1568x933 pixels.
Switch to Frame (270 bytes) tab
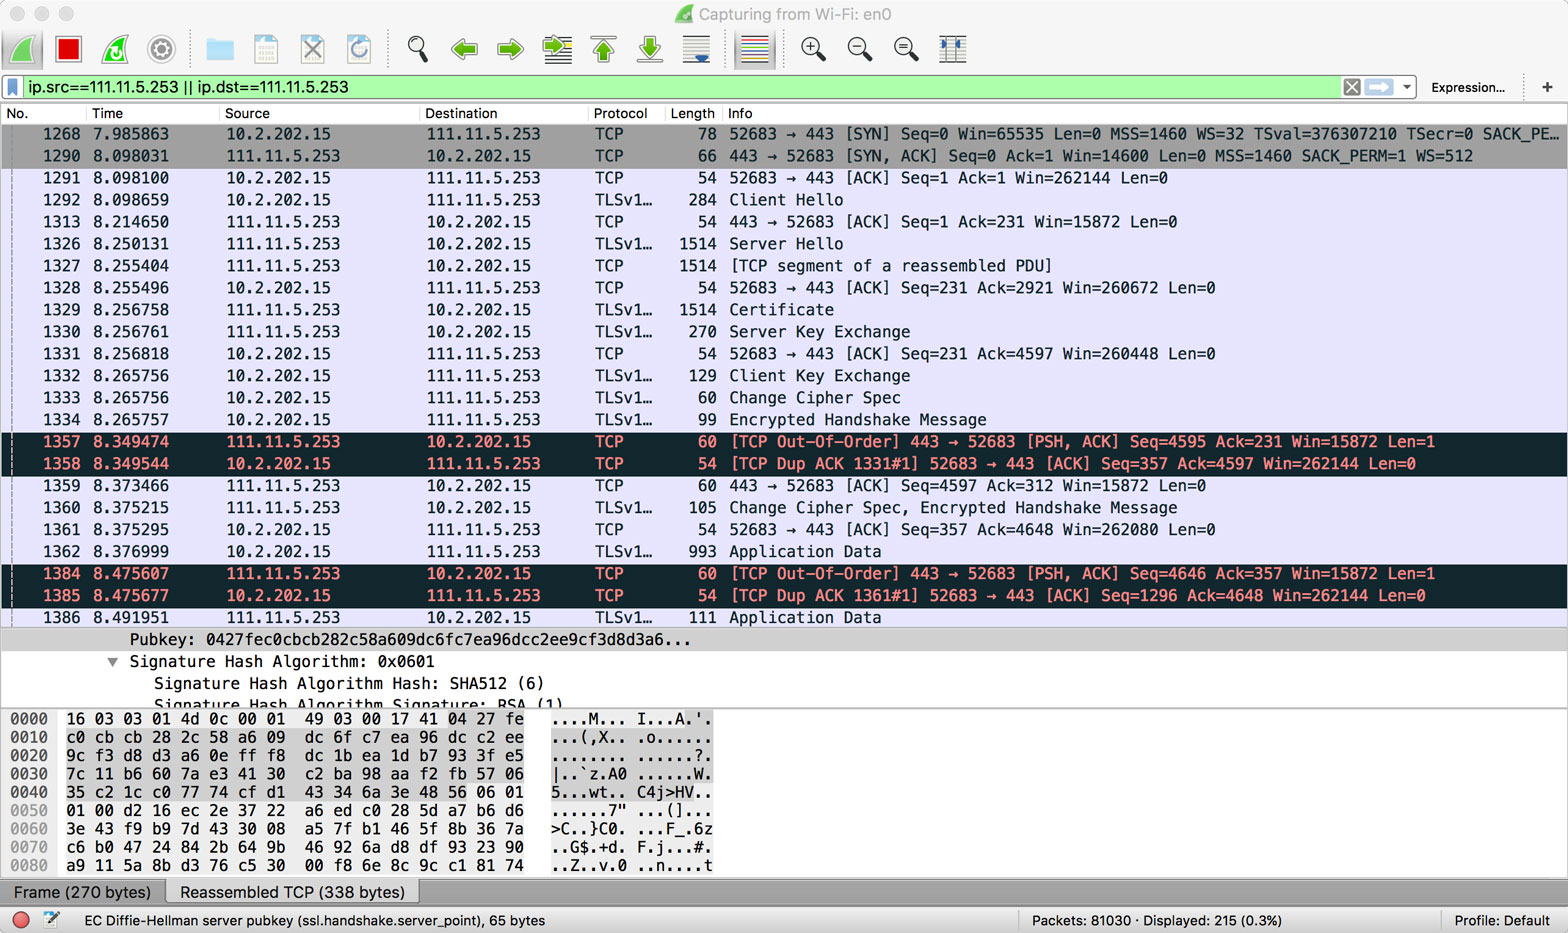tap(83, 892)
